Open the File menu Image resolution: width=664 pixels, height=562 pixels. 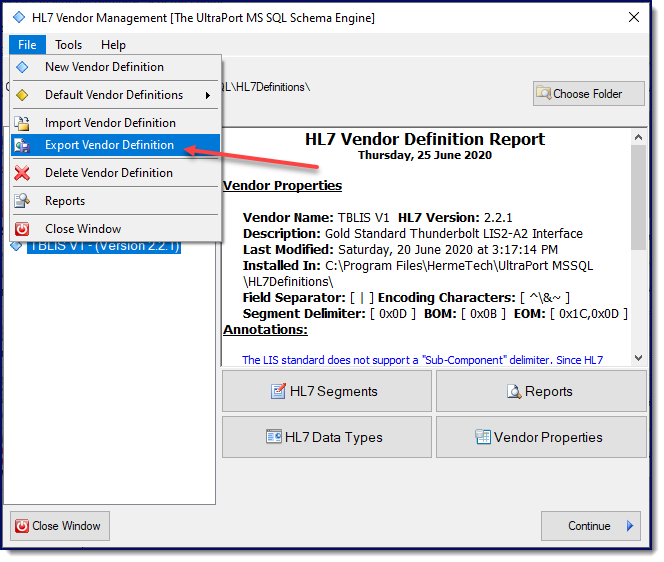click(x=27, y=44)
